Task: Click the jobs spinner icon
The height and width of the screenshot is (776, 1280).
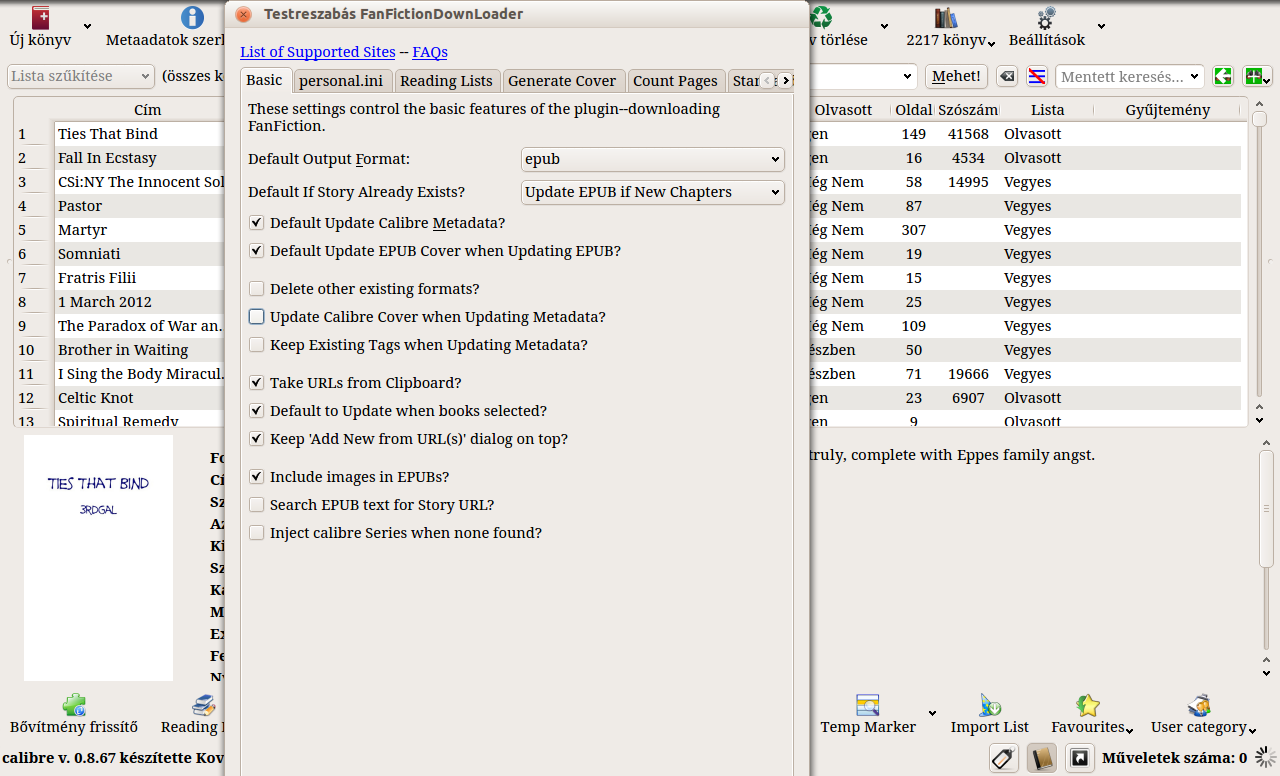Action: (x=1266, y=758)
